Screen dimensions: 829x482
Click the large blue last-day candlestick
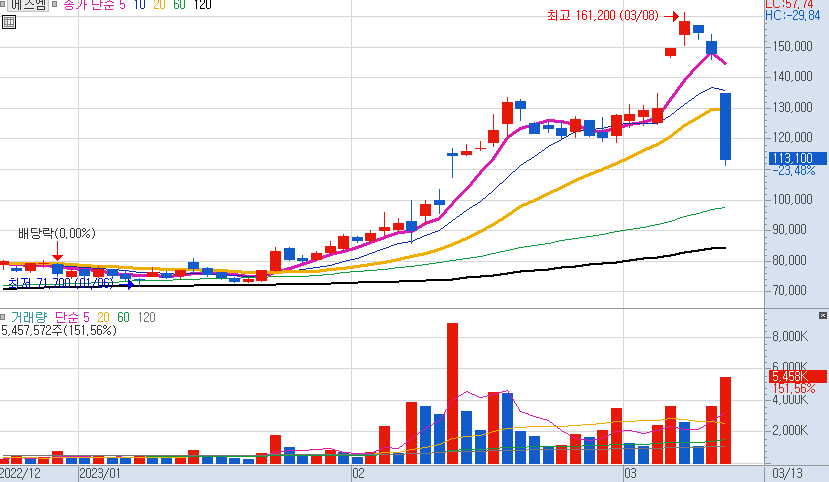pyautogui.click(x=725, y=127)
